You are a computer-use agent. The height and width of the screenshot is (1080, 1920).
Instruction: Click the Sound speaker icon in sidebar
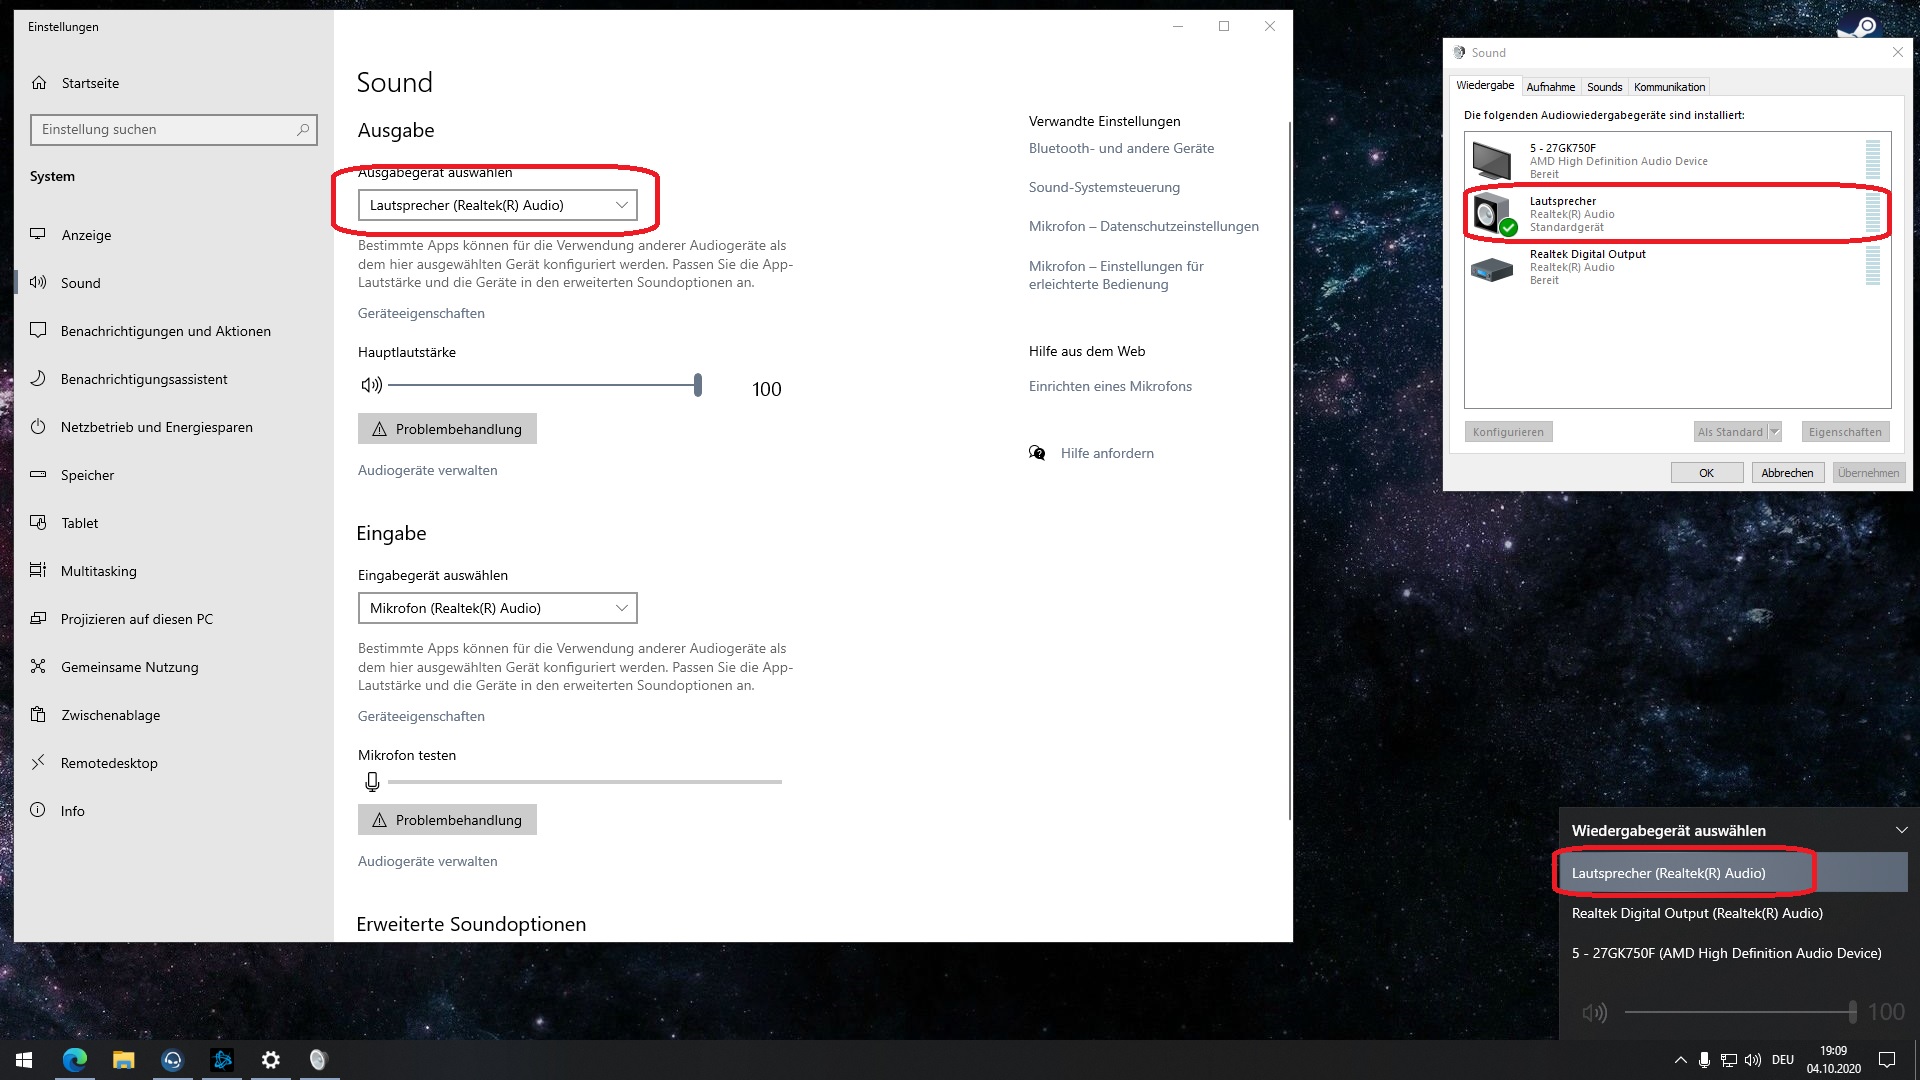[x=38, y=282]
